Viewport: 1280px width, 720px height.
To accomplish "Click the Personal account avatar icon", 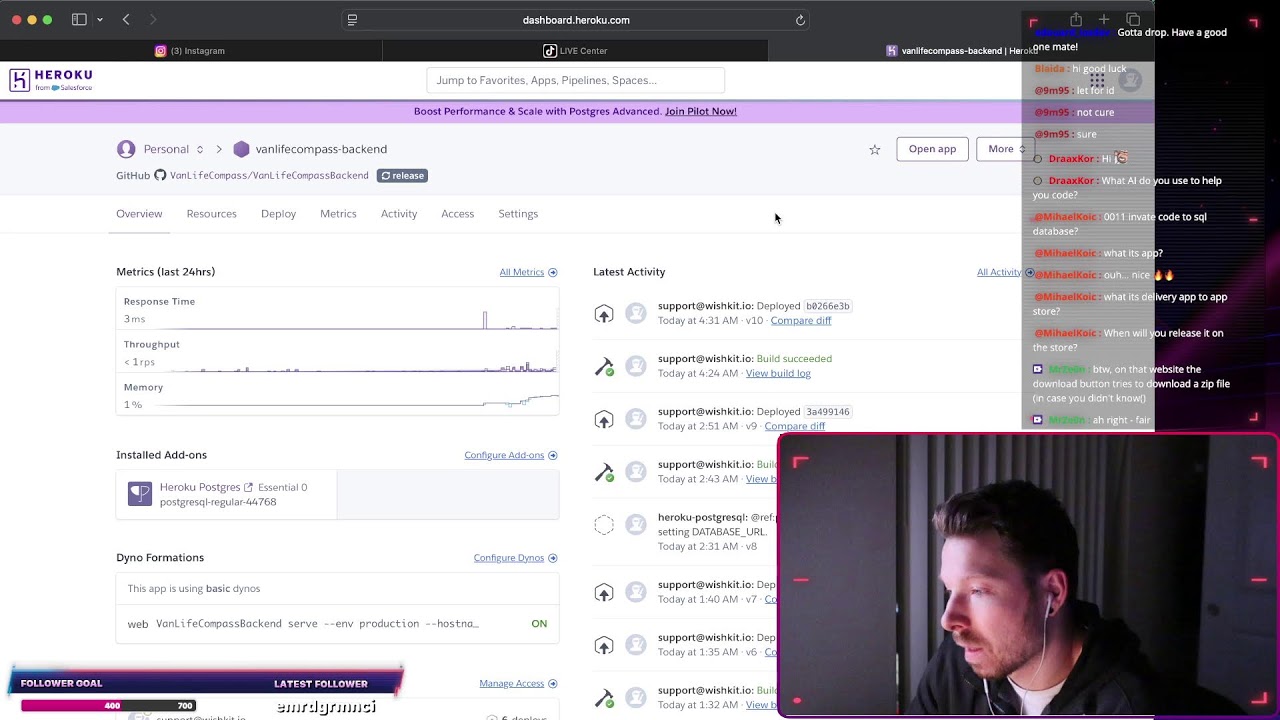I will pyautogui.click(x=126, y=149).
